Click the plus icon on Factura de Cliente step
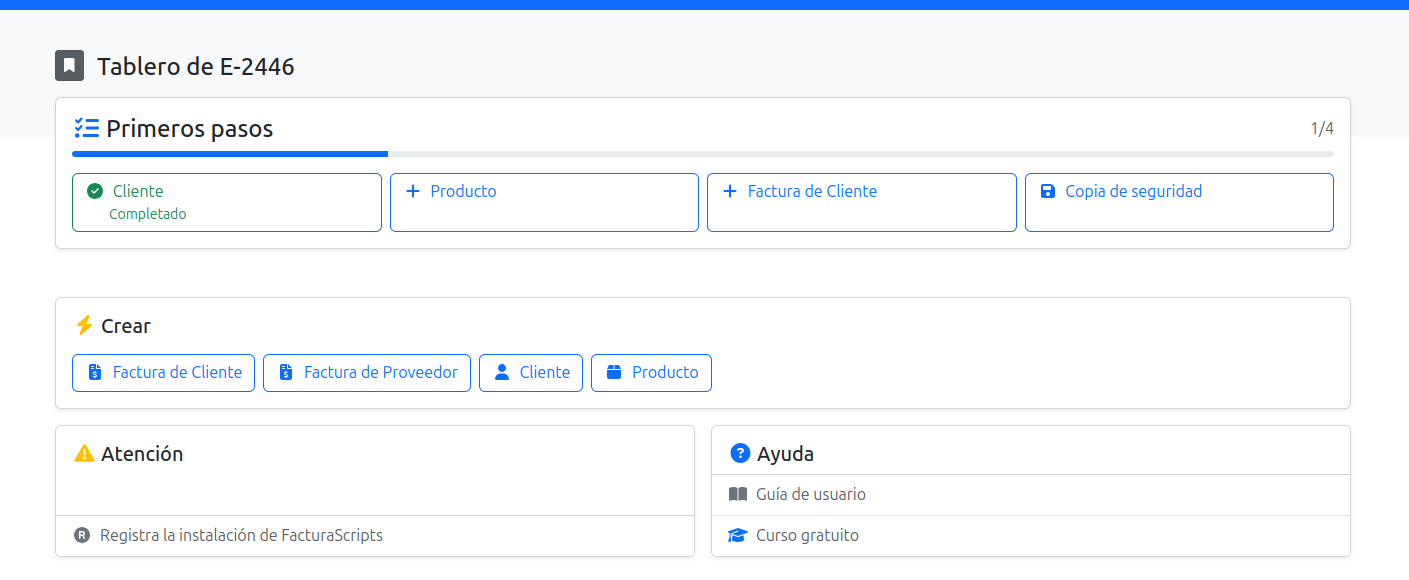Screen dimensions: 1409x580 [x=730, y=191]
